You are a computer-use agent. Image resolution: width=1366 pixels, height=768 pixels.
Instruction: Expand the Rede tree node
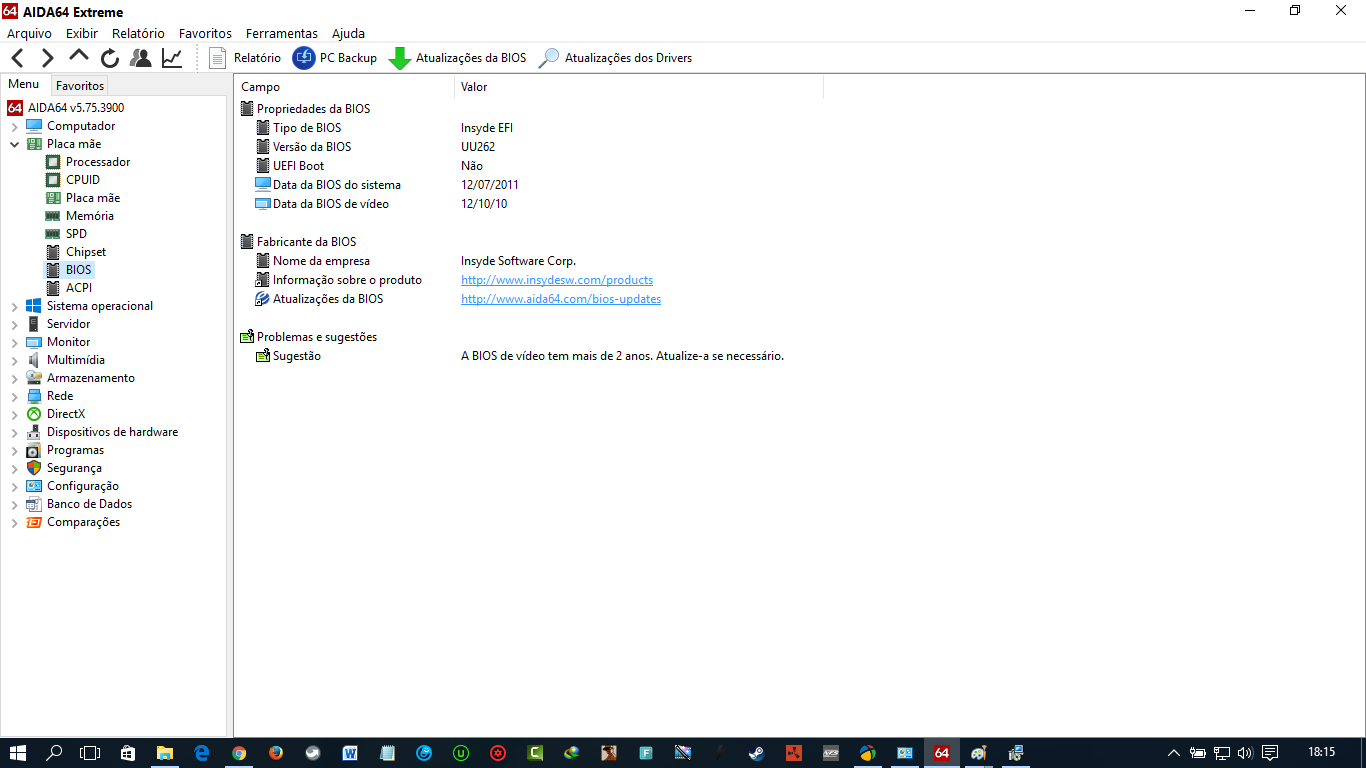pos(14,396)
